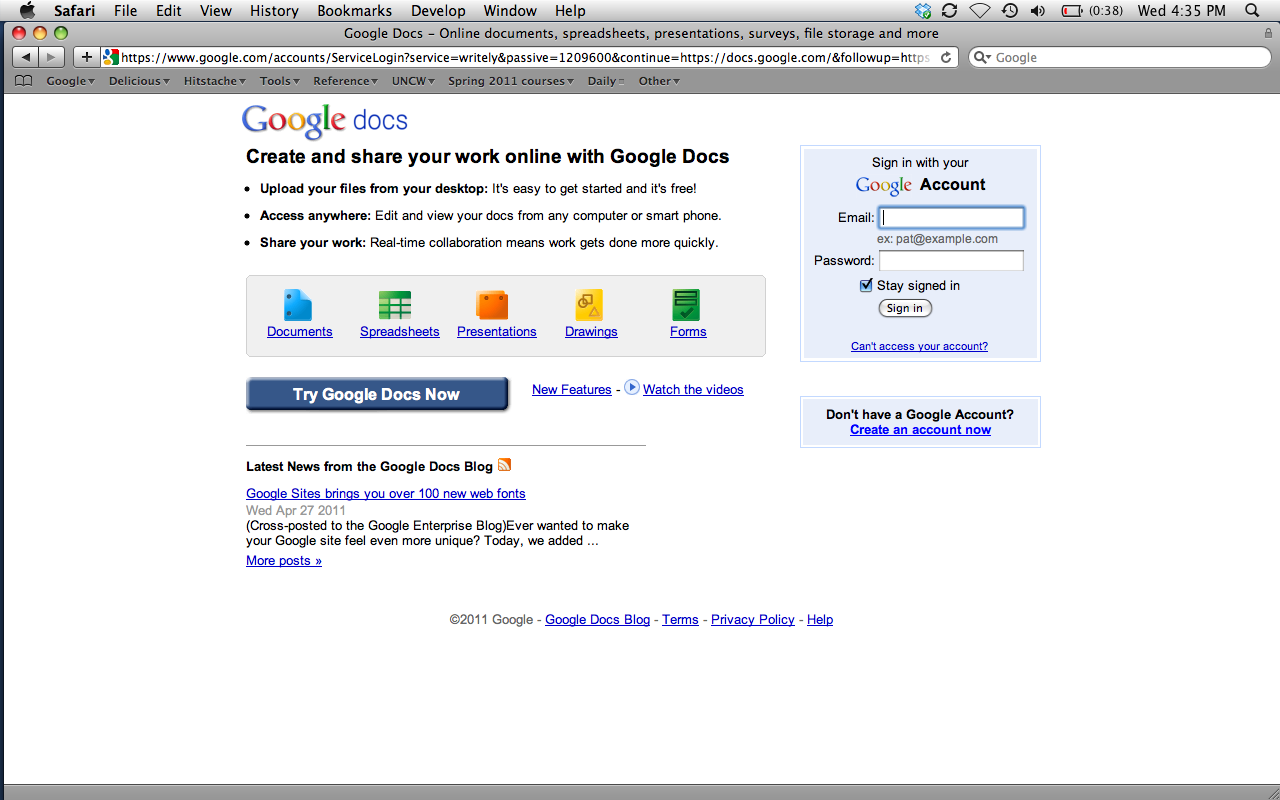
Task: Expand the Hitstache bookmarks folder
Action: click(215, 81)
